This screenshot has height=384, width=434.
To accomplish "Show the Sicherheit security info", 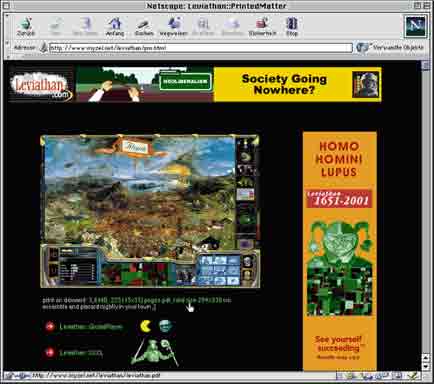I will pyautogui.click(x=262, y=27).
